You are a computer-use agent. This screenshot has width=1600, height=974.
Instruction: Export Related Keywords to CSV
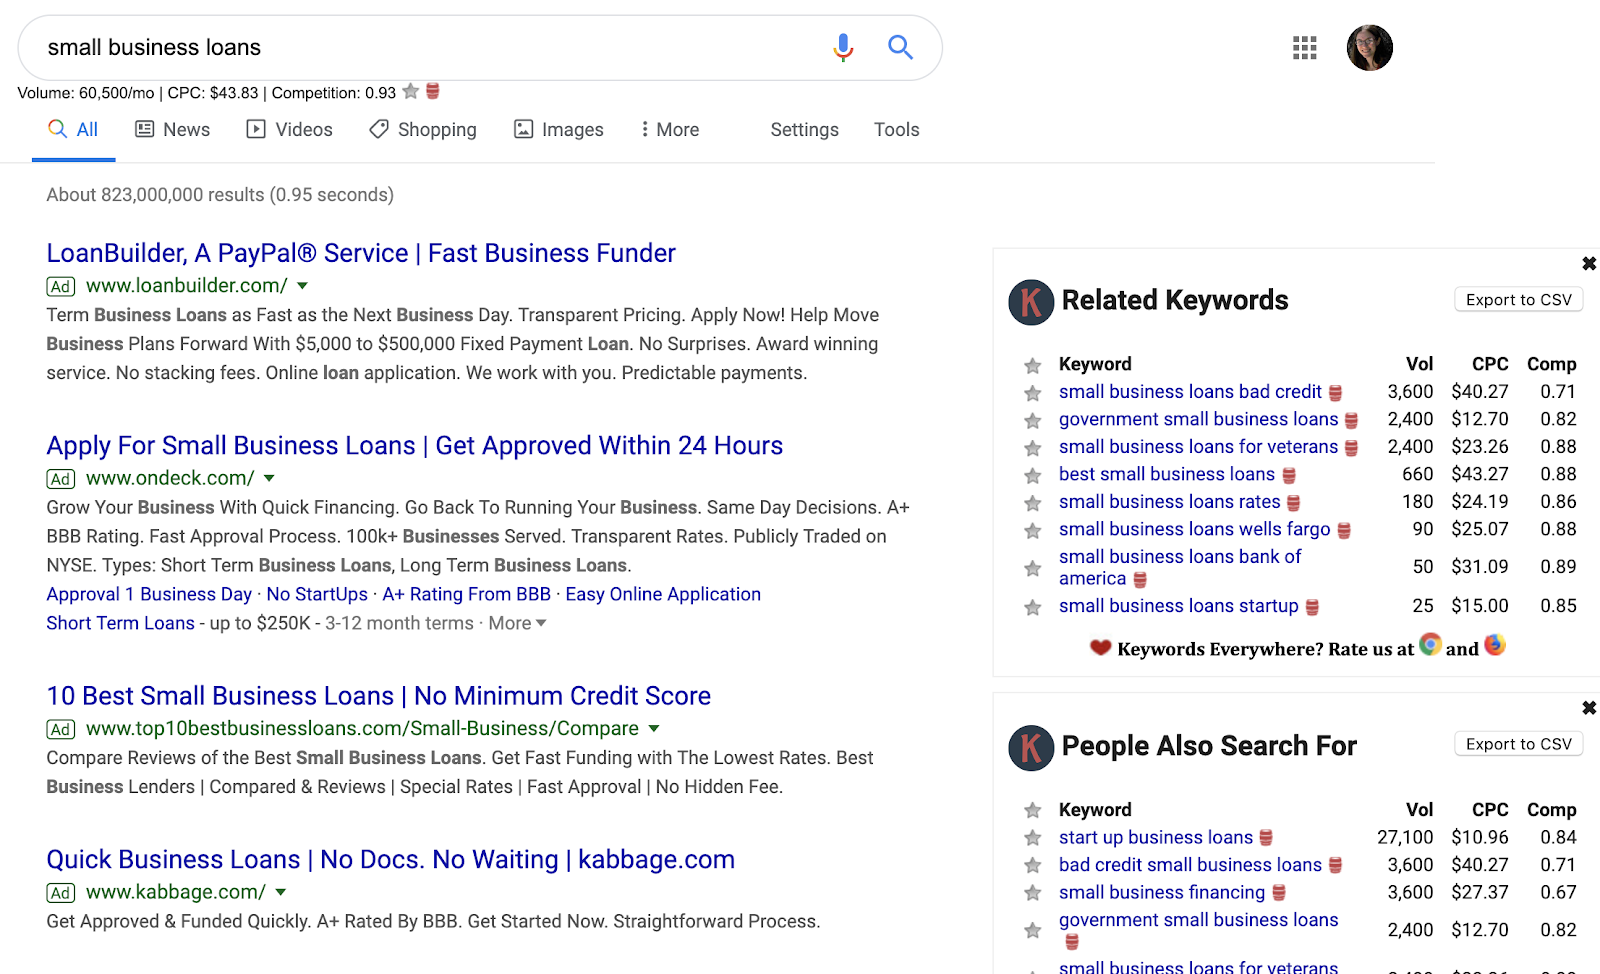tap(1518, 300)
